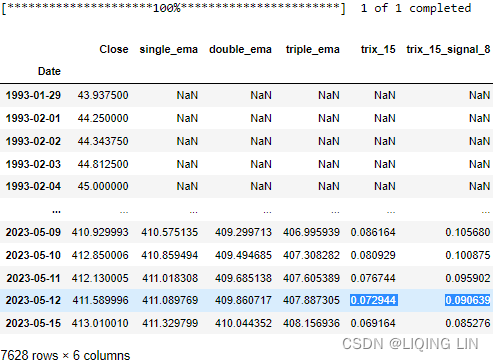The width and height of the screenshot is (493, 361).
Task: Click the trix_15 column header
Action: pyautogui.click(x=378, y=49)
